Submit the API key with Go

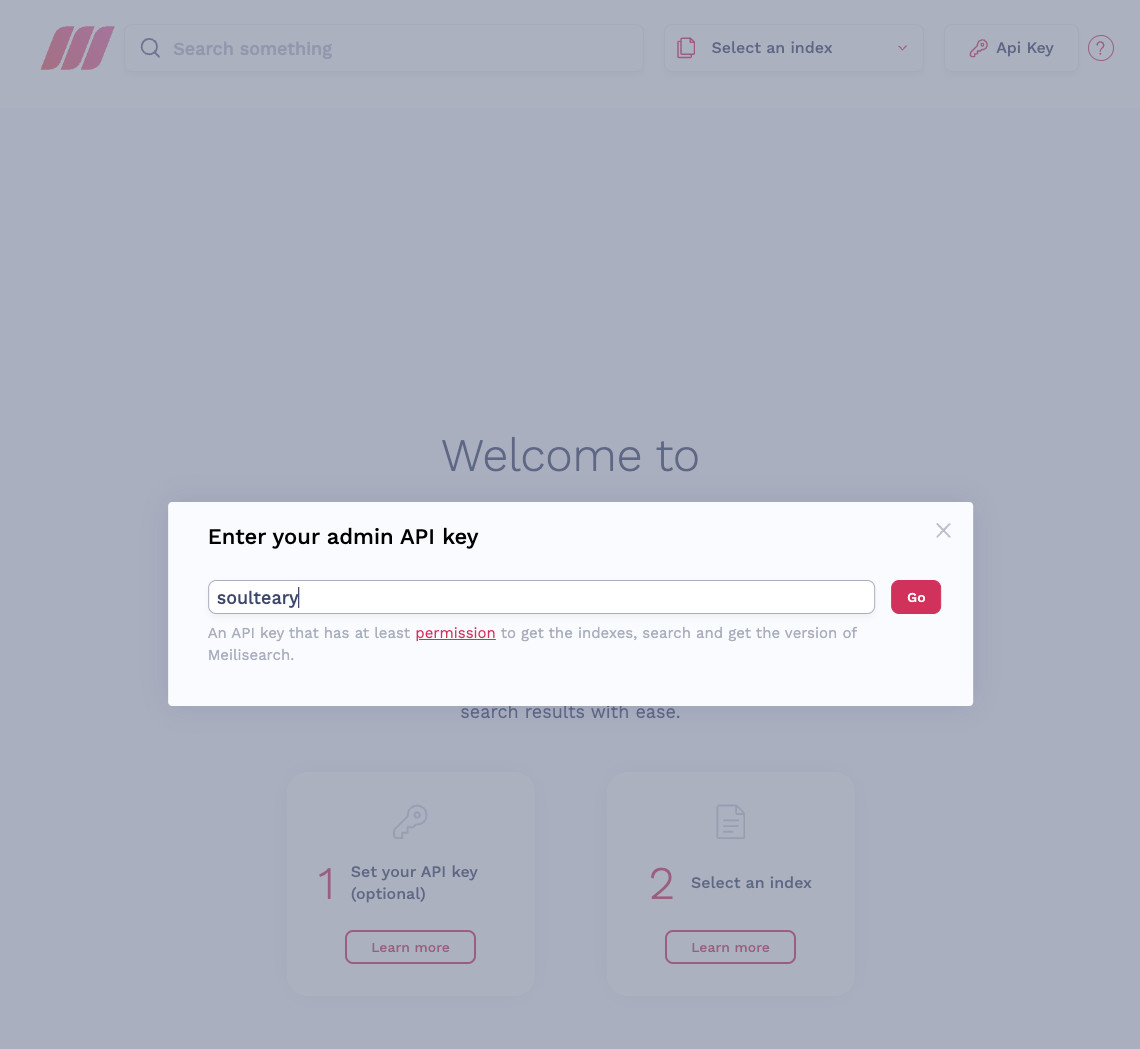915,597
